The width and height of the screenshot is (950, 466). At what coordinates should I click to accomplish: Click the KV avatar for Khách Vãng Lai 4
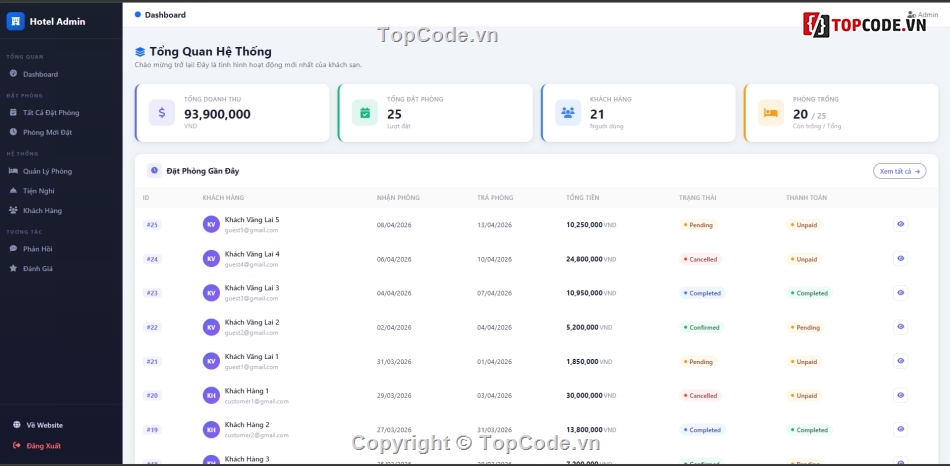(211, 259)
